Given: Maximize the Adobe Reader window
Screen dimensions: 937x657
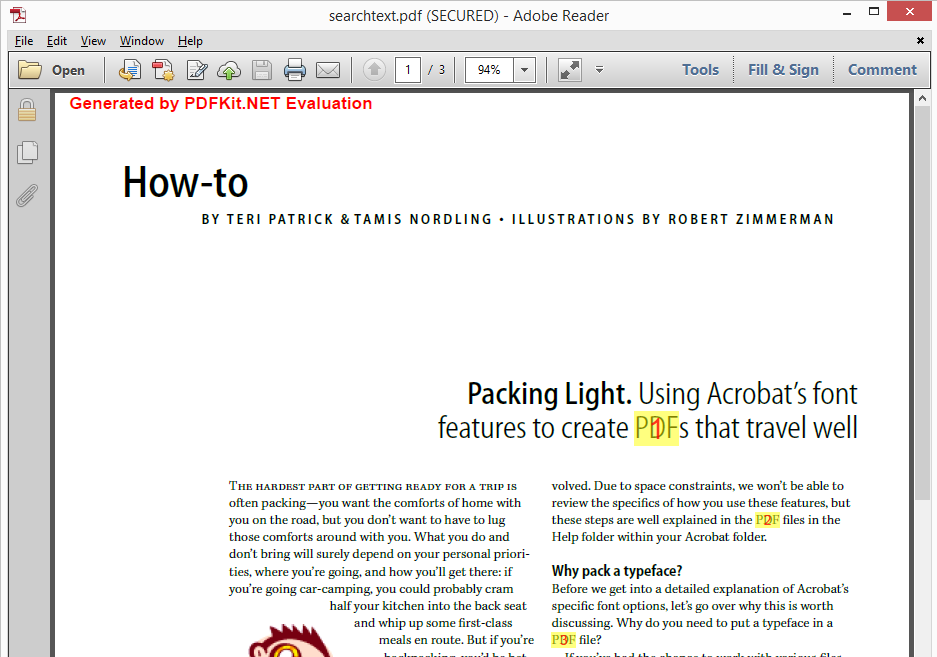Looking at the screenshot, I should 874,12.
